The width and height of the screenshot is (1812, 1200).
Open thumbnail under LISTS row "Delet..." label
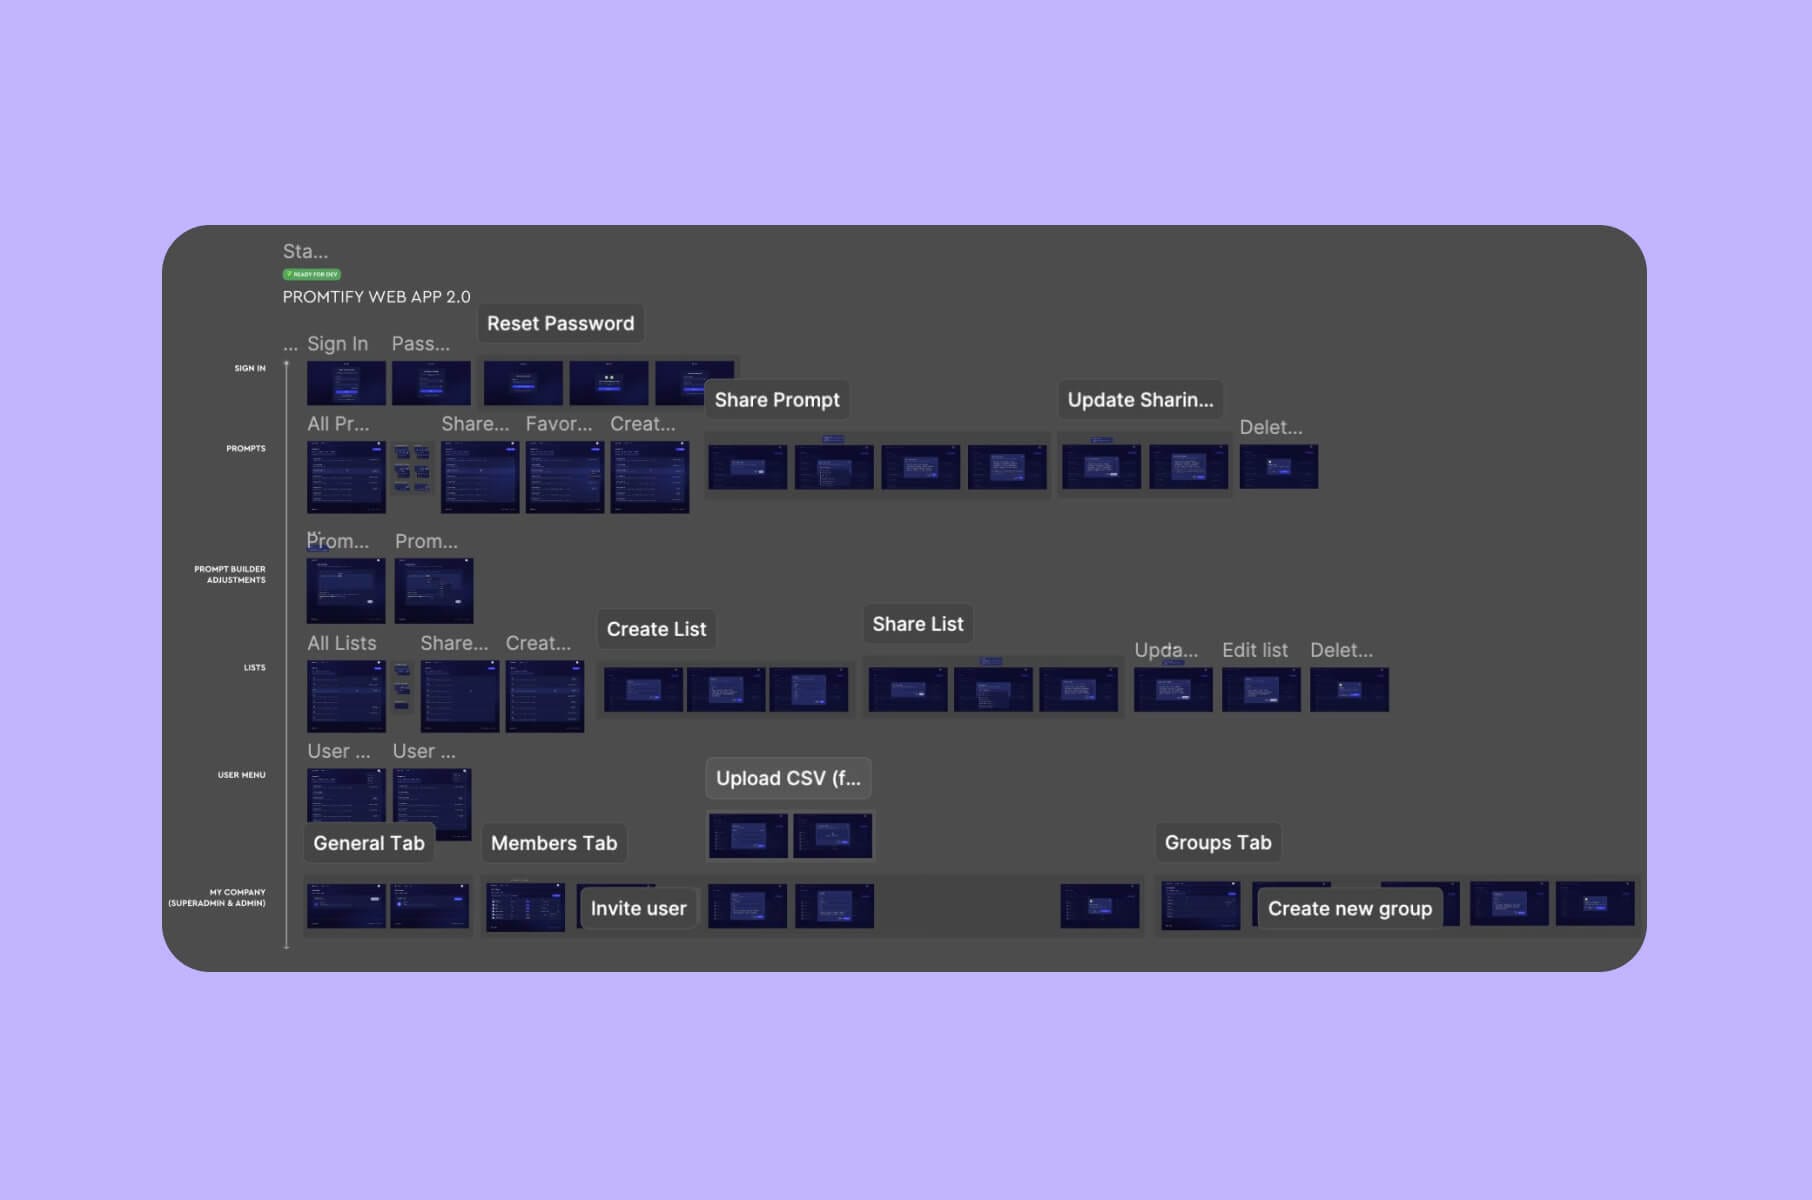tap(1350, 690)
